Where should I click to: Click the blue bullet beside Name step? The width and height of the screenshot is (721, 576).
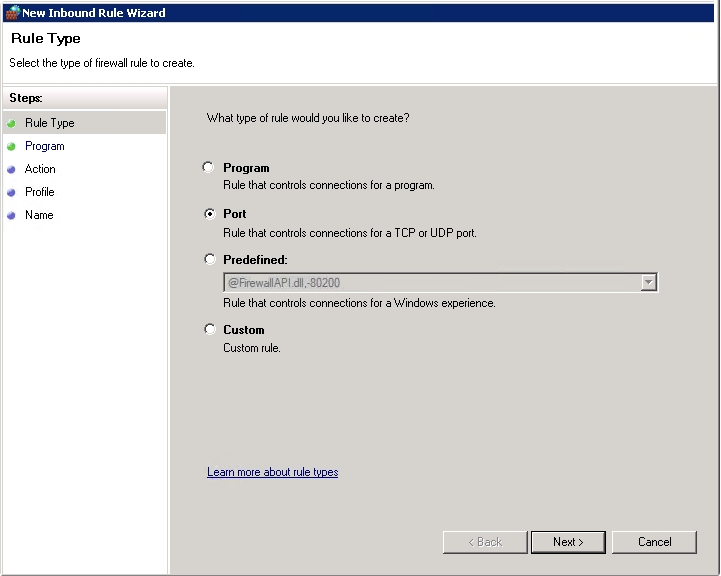pos(11,215)
